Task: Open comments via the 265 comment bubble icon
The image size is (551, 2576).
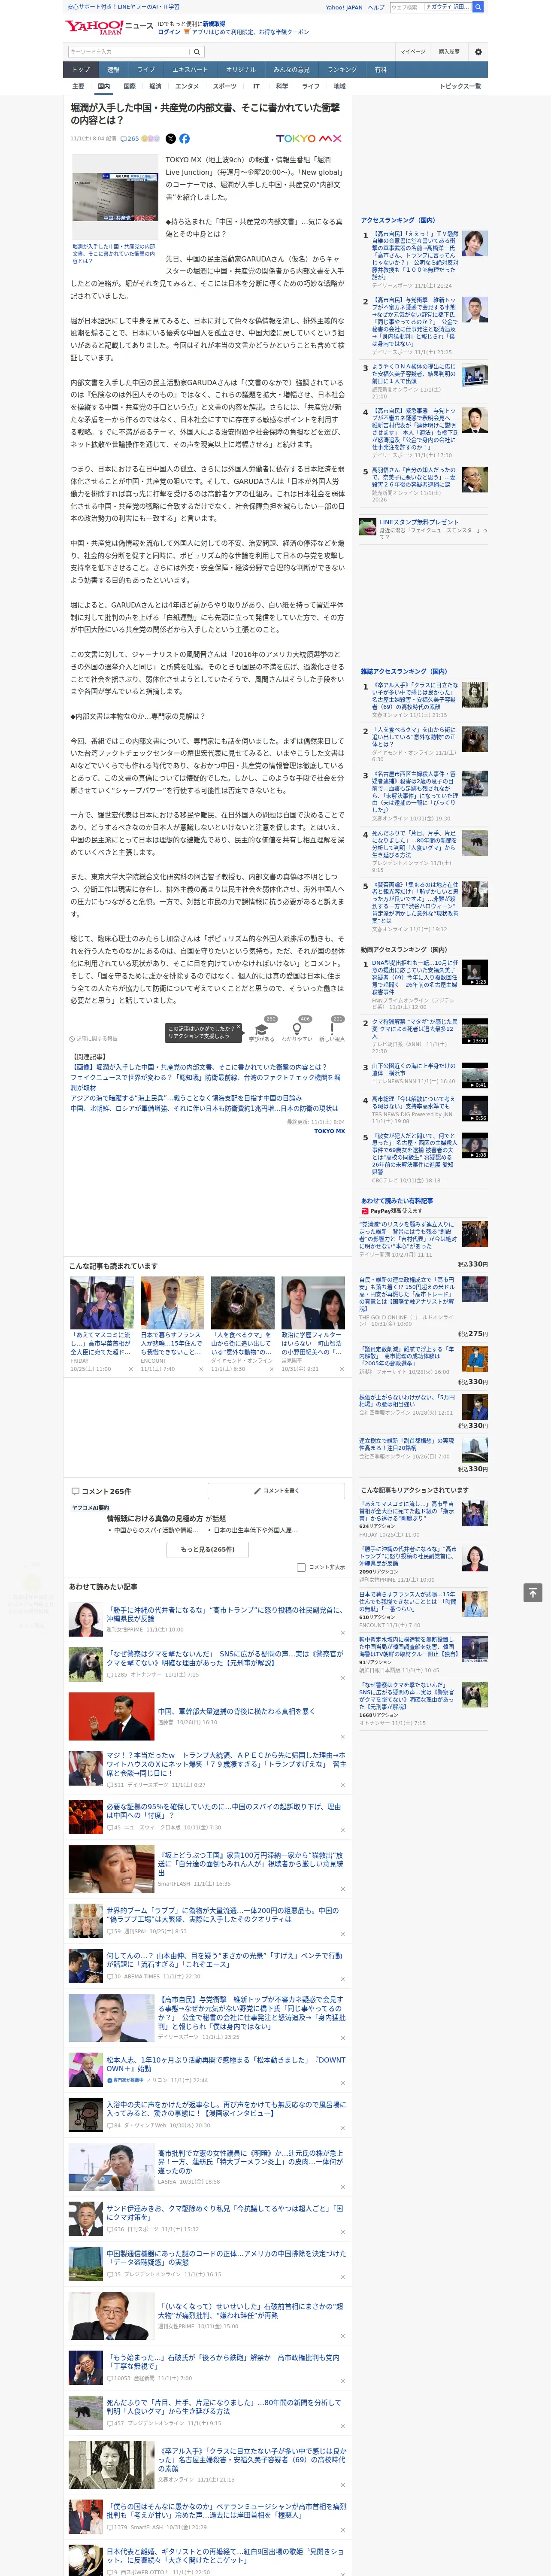Action: coord(130,139)
